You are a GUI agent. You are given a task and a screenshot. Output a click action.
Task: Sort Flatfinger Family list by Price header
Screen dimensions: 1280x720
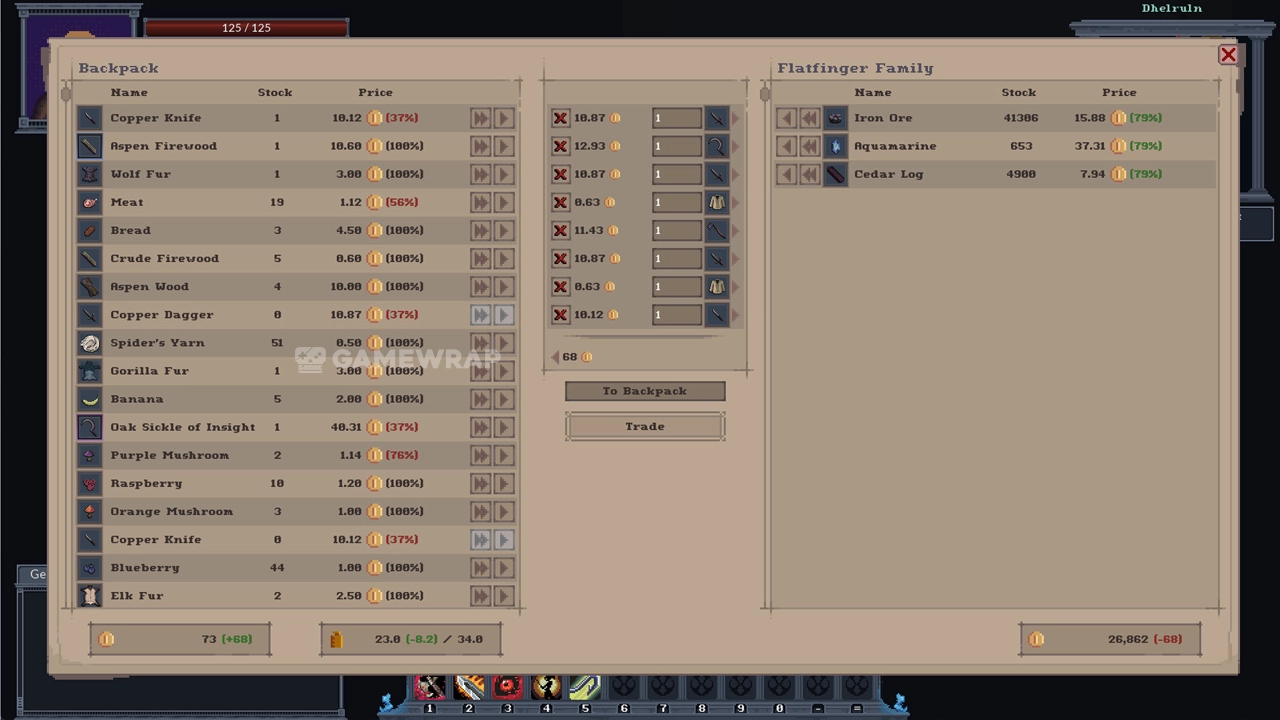(x=1119, y=92)
